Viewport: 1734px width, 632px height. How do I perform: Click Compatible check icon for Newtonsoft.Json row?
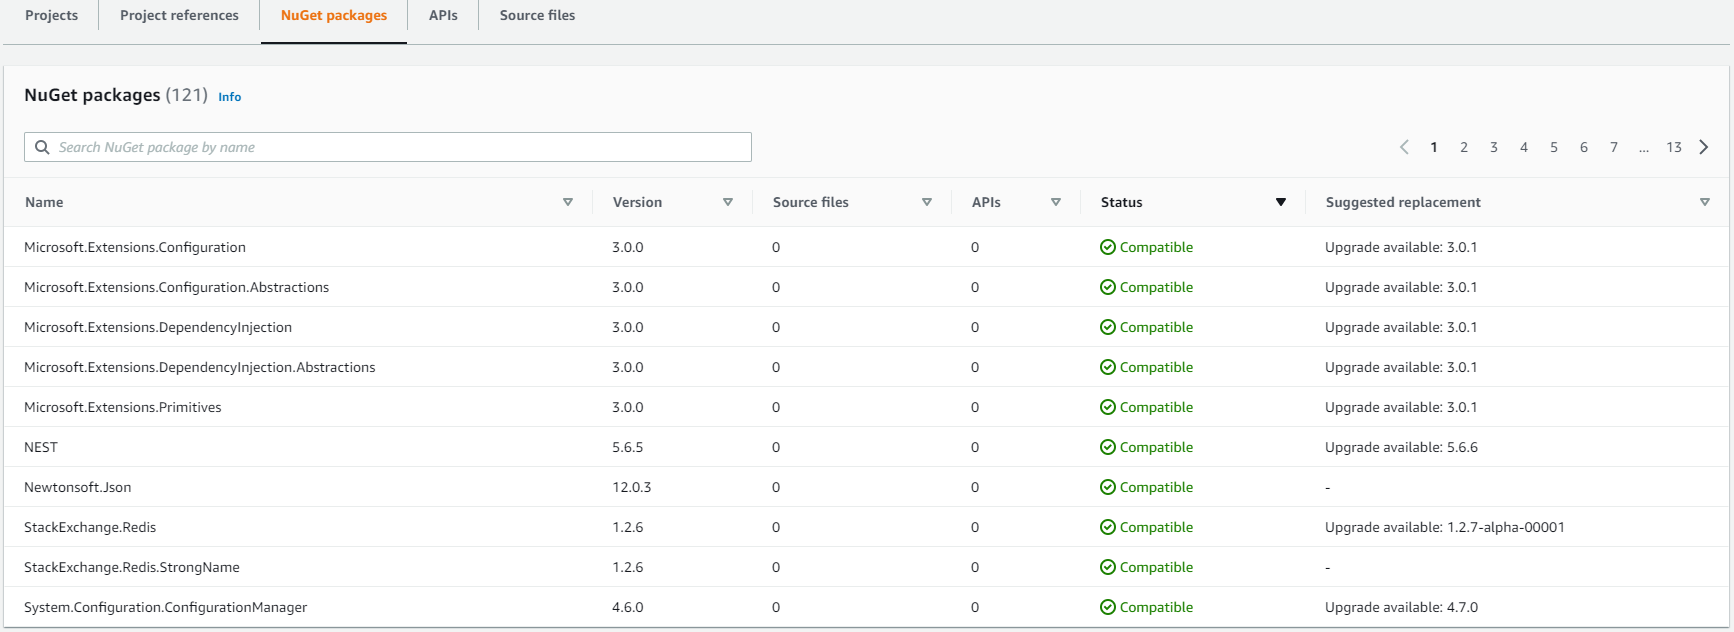click(x=1108, y=487)
